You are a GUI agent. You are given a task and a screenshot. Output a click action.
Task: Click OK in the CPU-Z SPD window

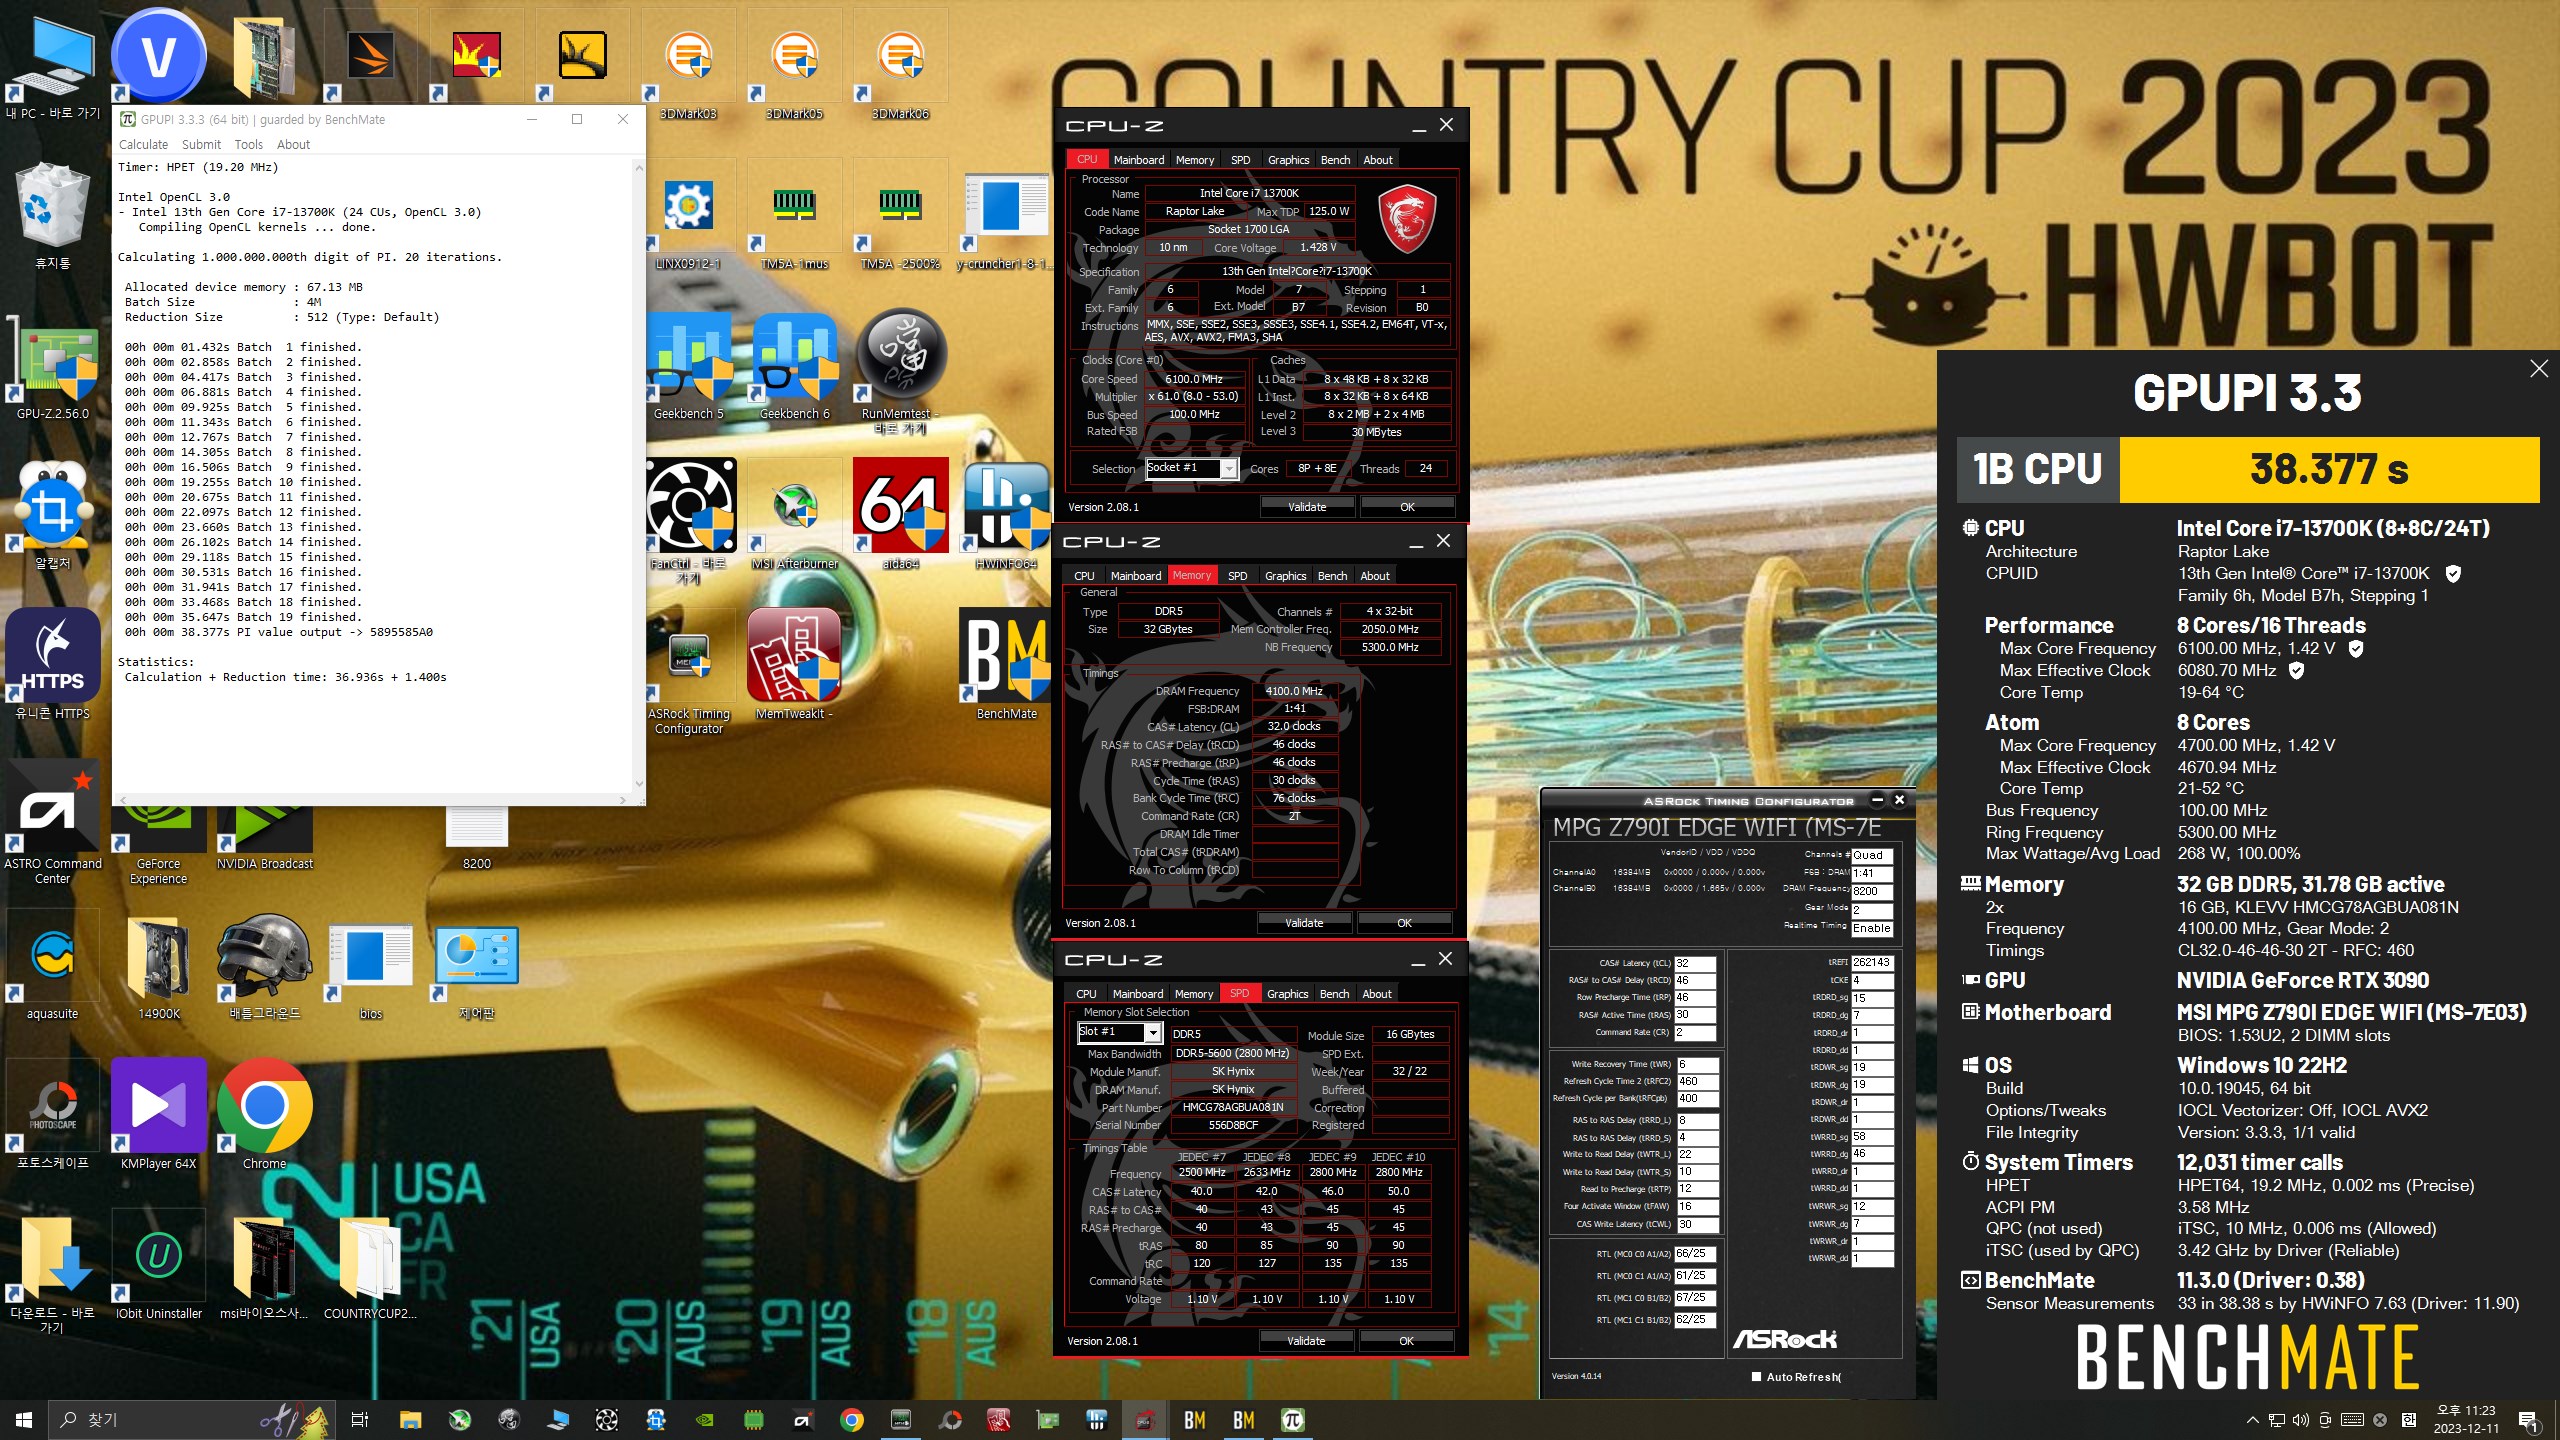click(1406, 1341)
